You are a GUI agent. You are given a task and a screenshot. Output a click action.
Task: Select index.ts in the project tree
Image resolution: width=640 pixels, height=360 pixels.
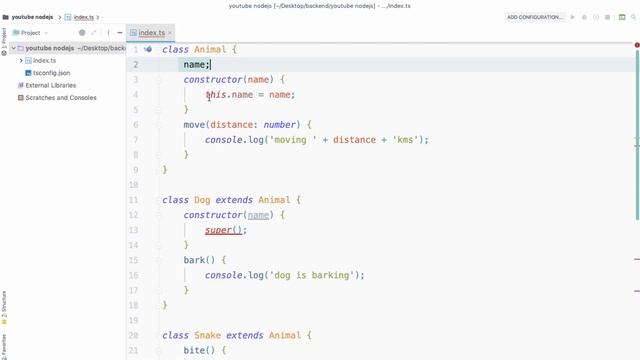tap(44, 60)
